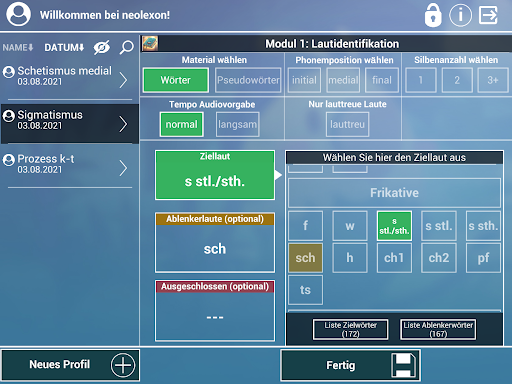512x384 pixels.
Task: Sort profiles by DATUM
Action: point(64,48)
